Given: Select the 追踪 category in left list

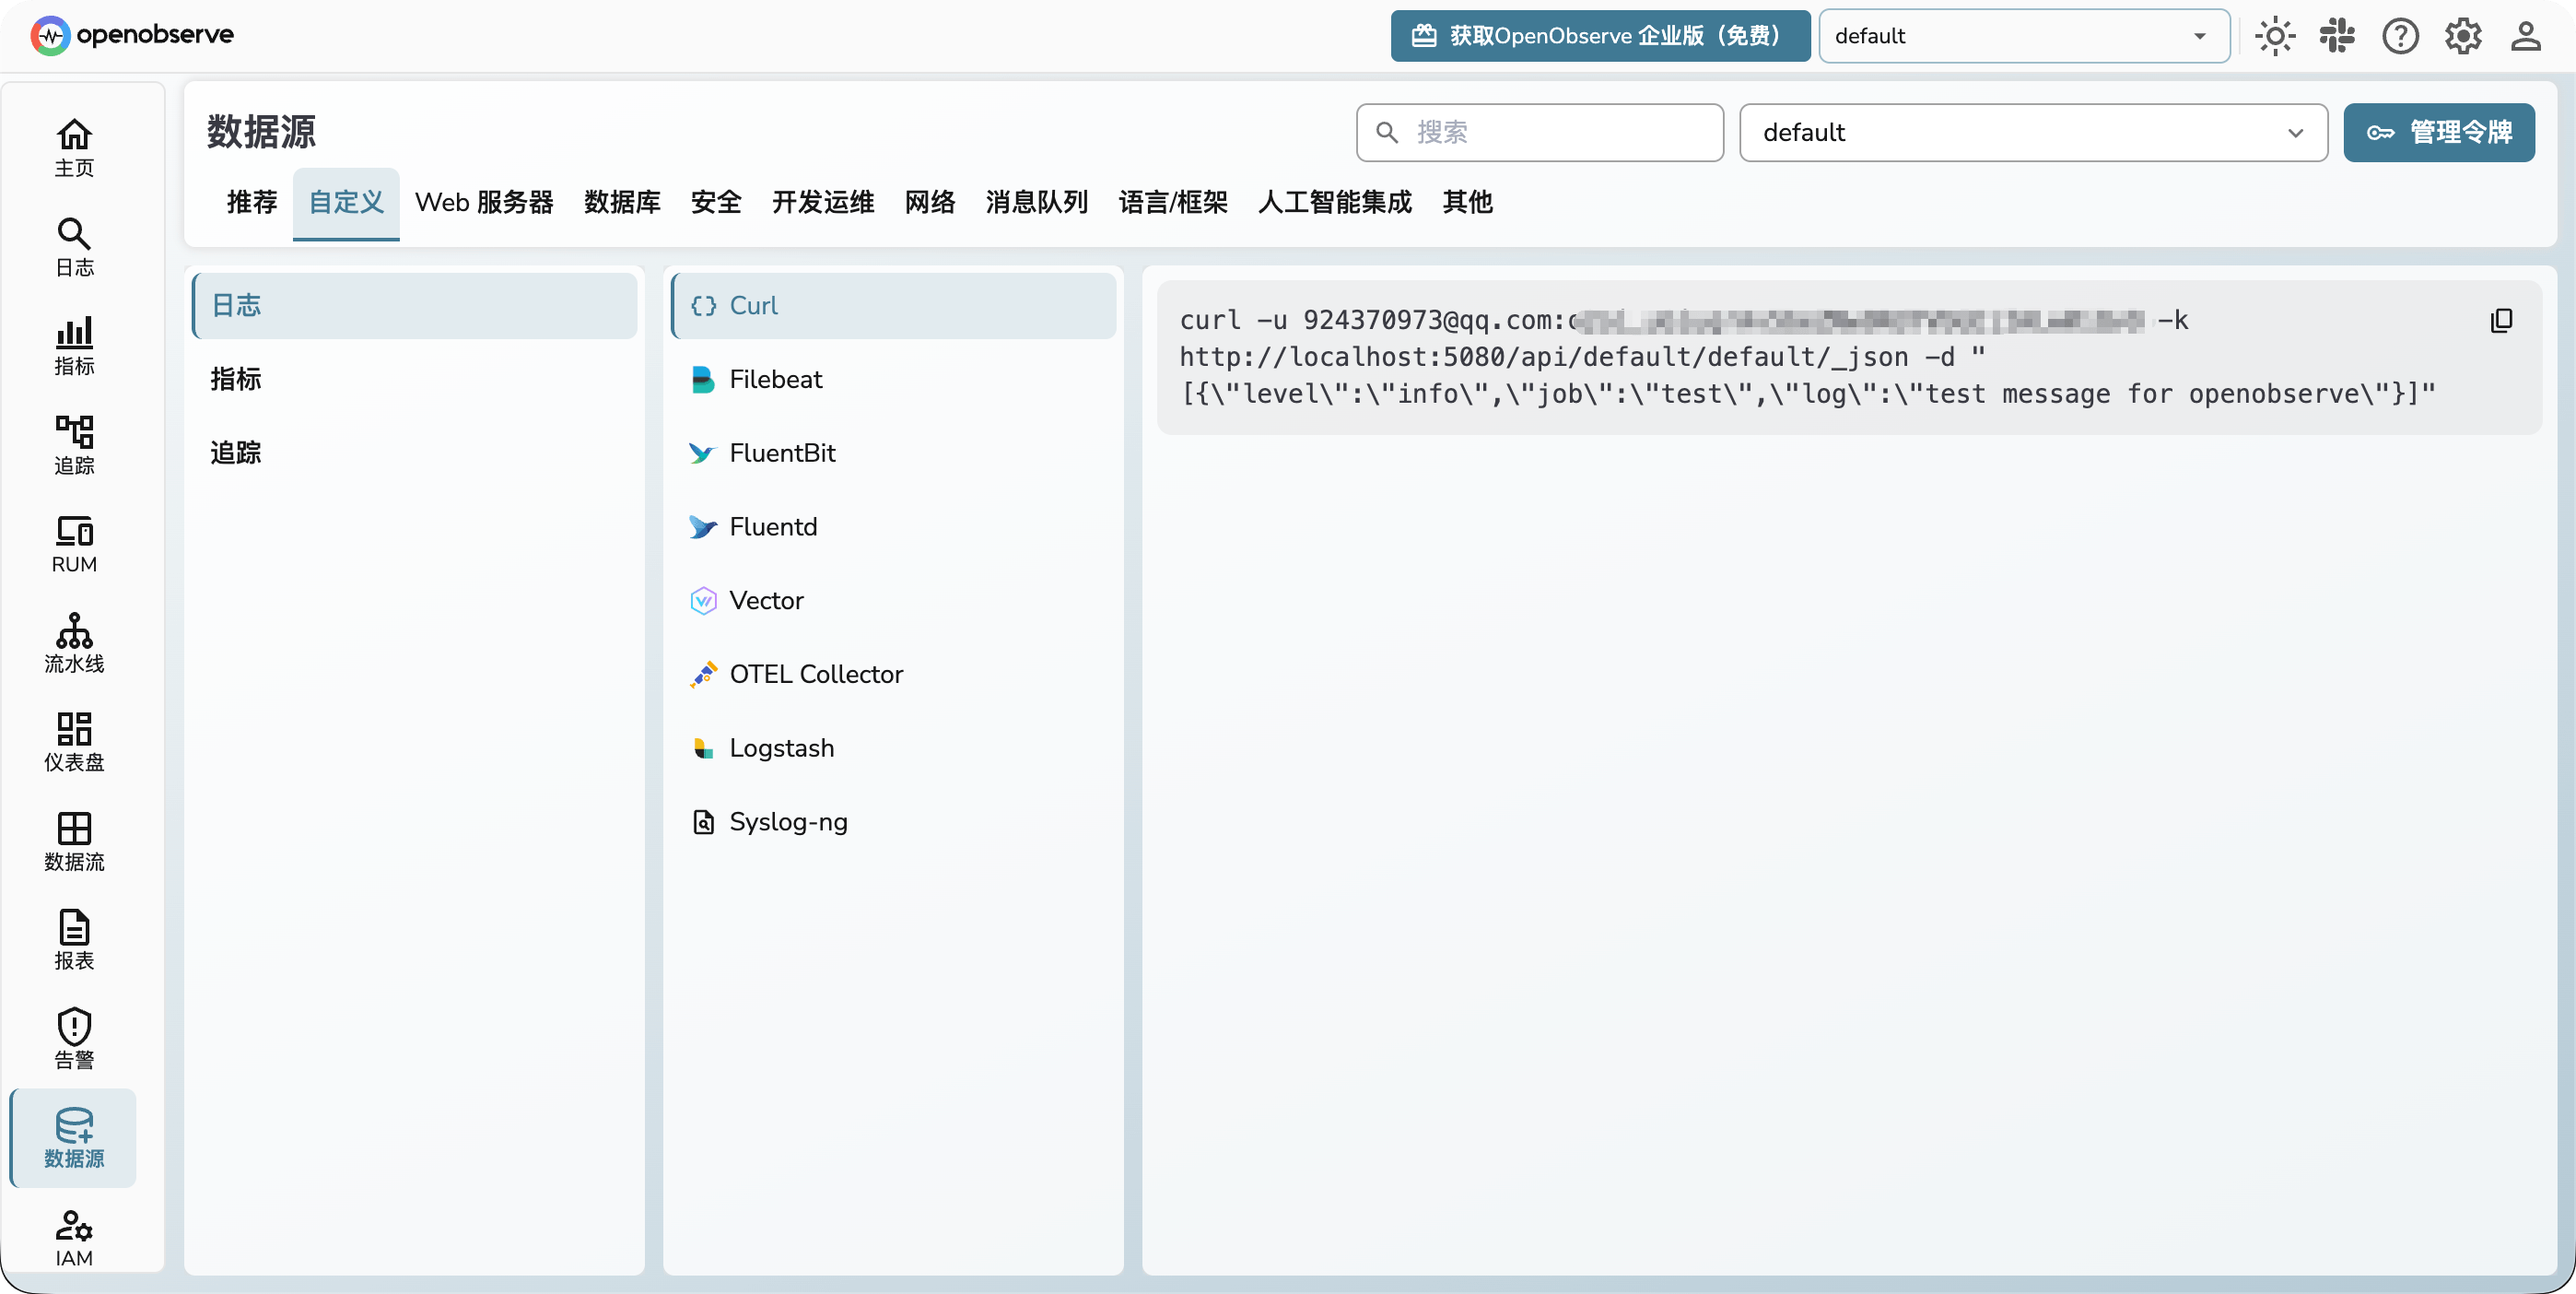Looking at the screenshot, I should pyautogui.click(x=414, y=453).
